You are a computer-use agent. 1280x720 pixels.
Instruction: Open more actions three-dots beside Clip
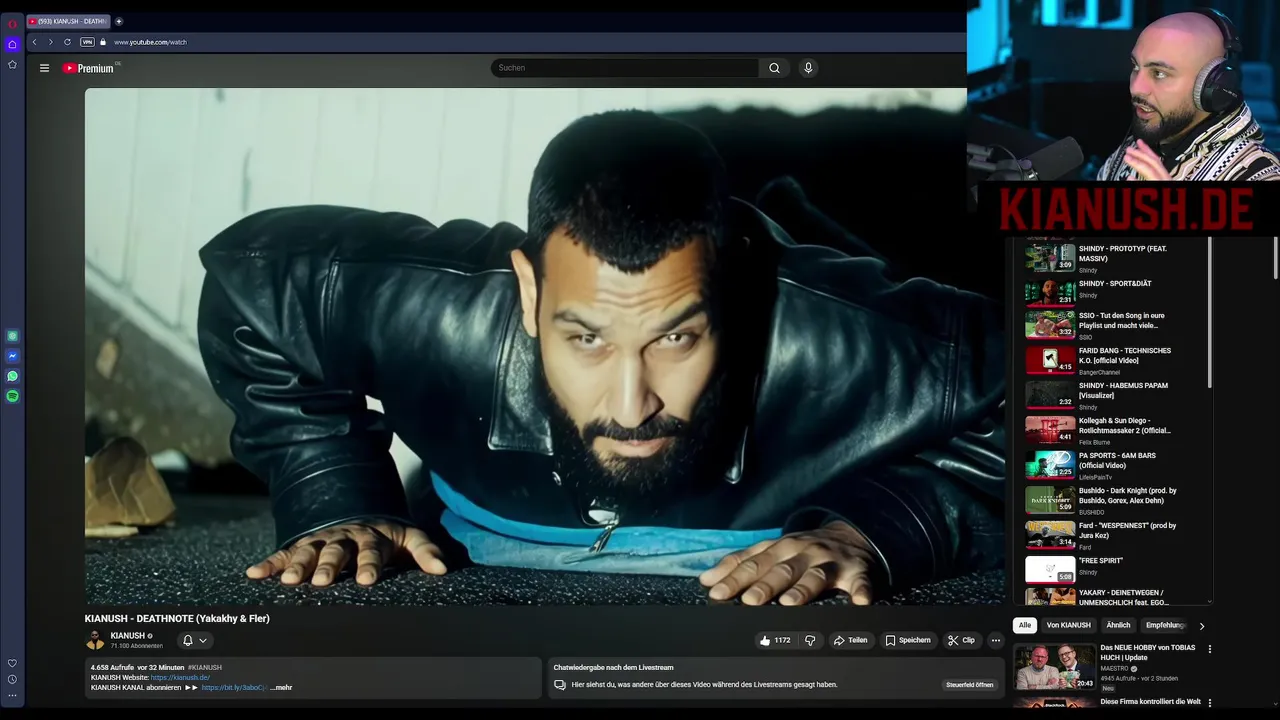[995, 640]
